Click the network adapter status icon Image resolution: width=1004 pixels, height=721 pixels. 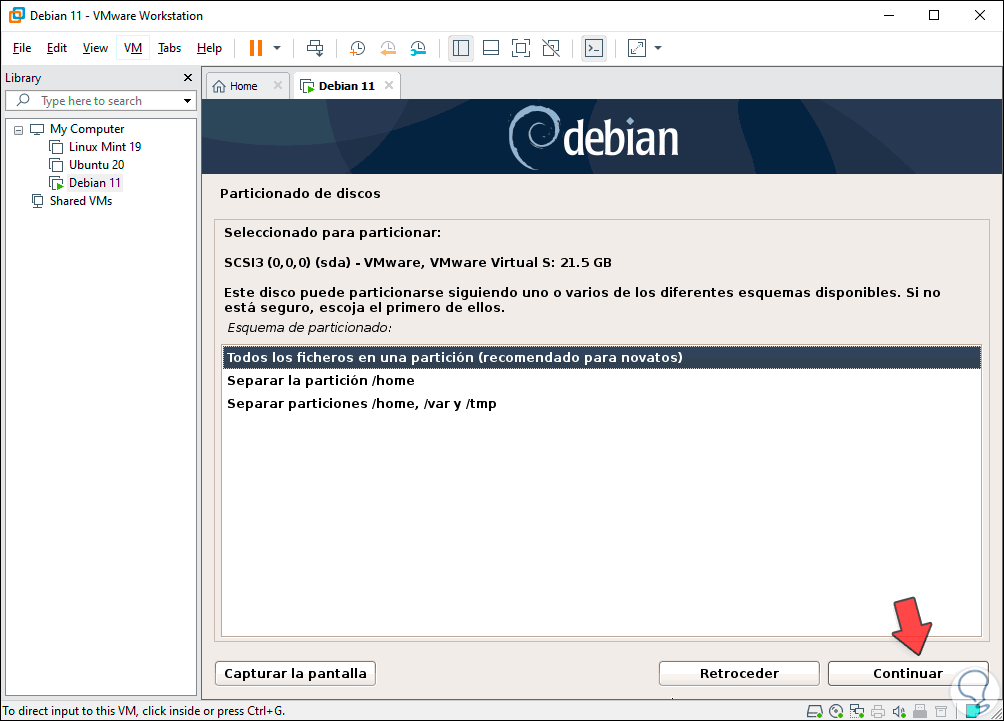pyautogui.click(x=857, y=711)
